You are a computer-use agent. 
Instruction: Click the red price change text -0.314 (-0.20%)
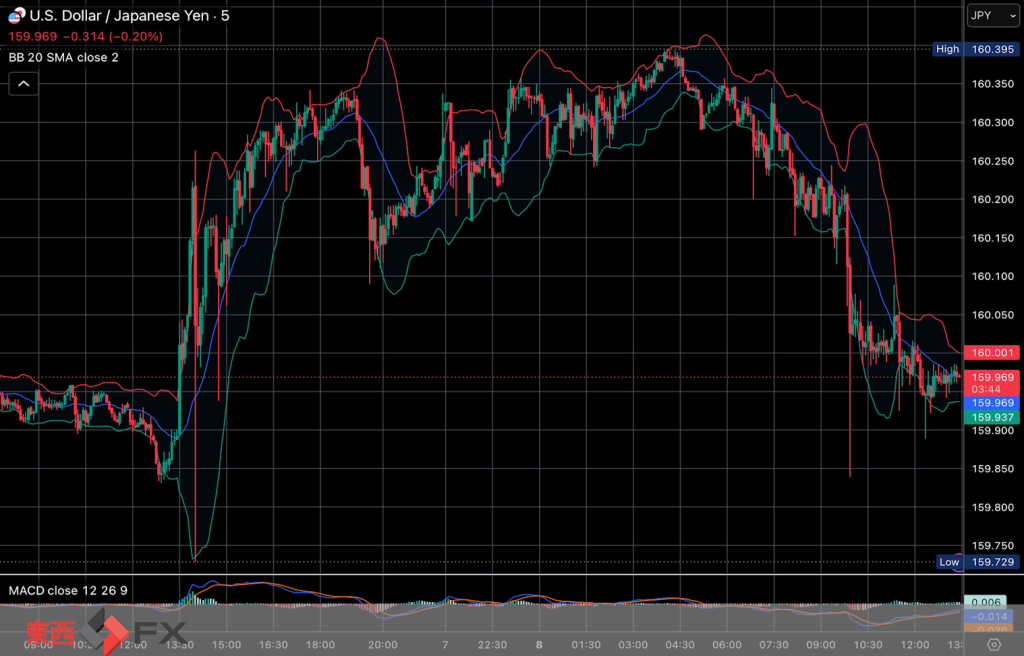tap(113, 37)
